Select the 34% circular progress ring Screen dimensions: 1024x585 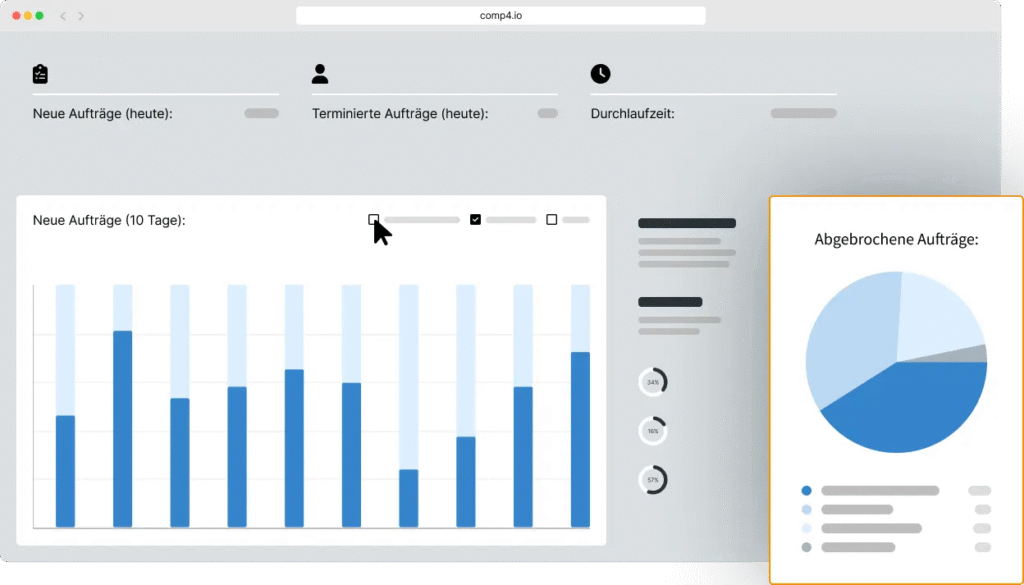tap(652, 382)
